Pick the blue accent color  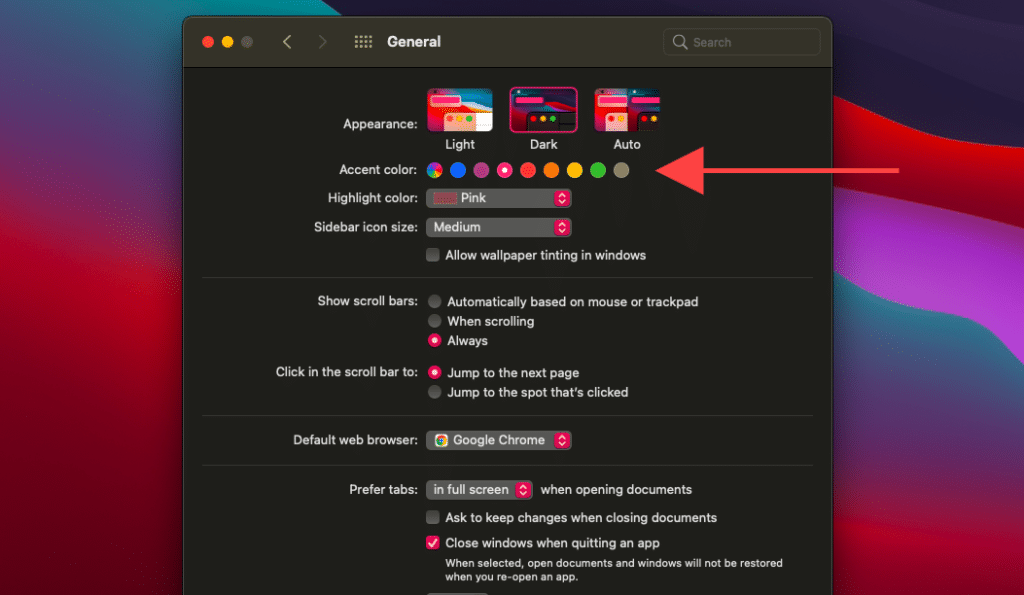coord(458,170)
